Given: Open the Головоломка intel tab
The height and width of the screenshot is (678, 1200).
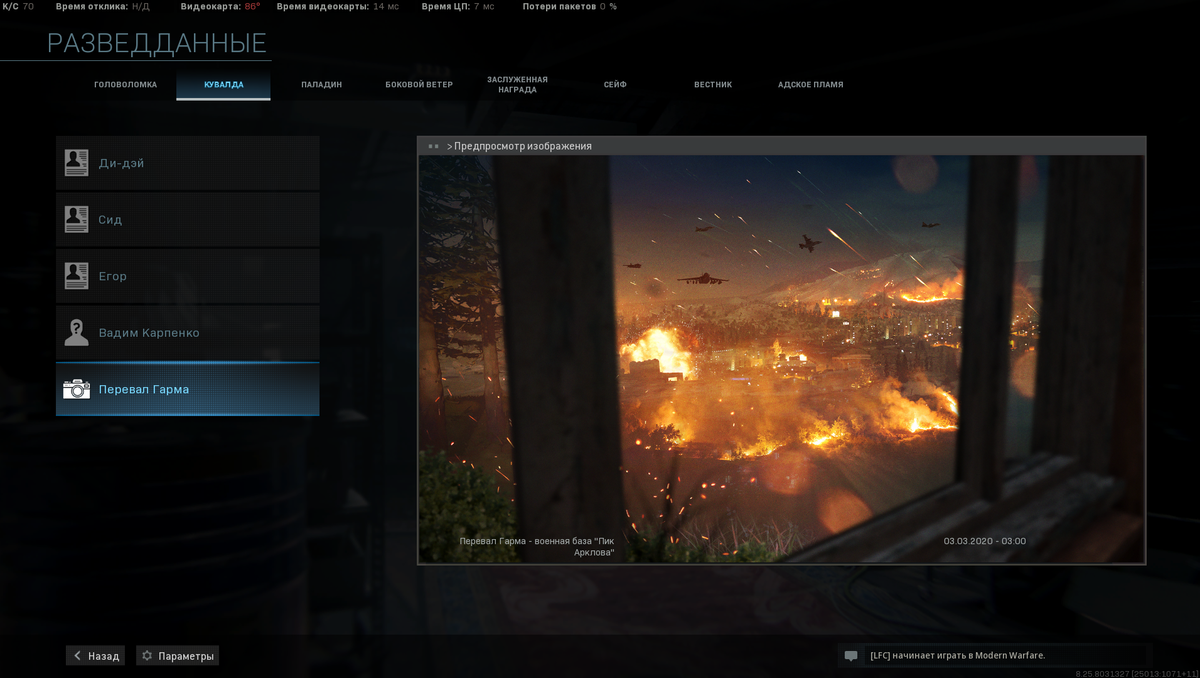Looking at the screenshot, I should (x=125, y=85).
